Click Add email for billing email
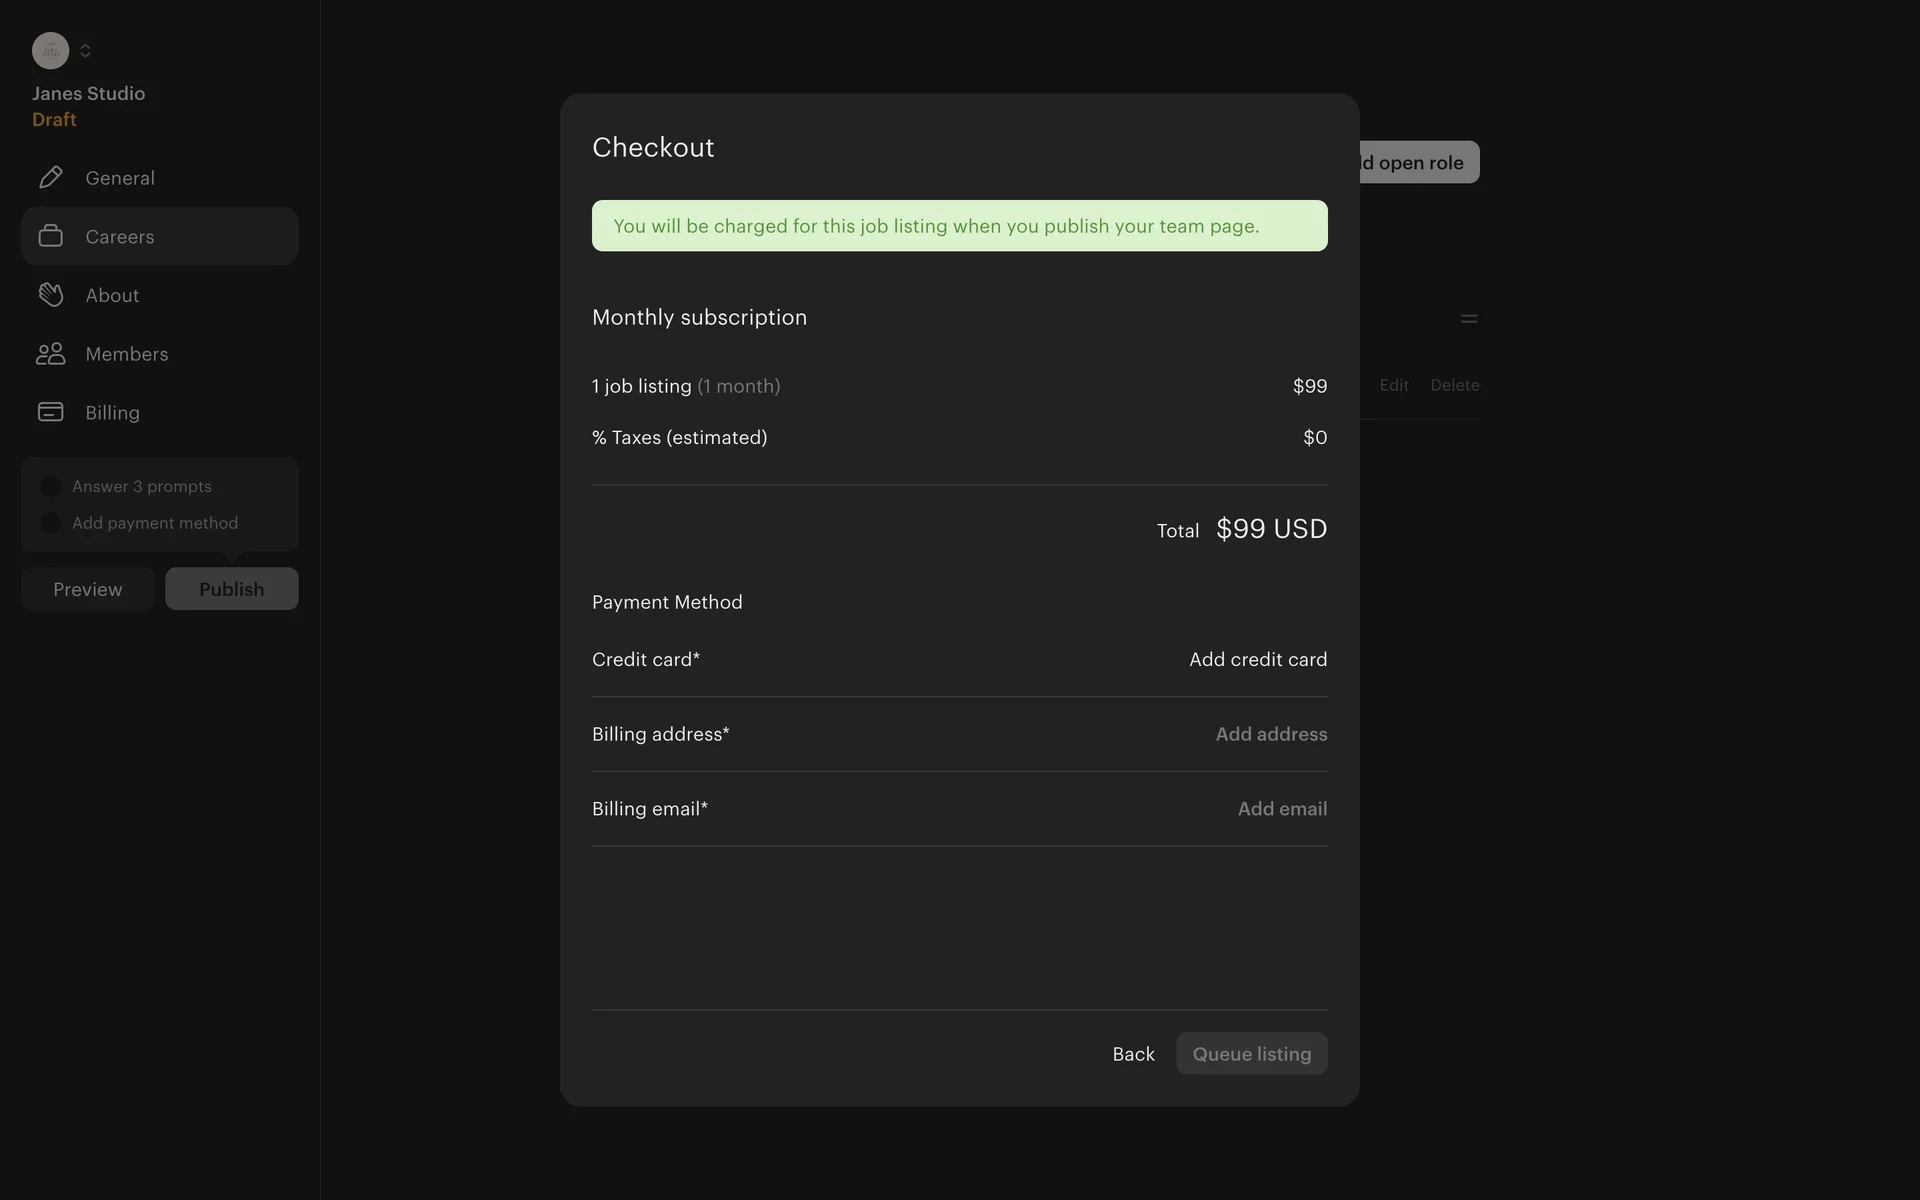The width and height of the screenshot is (1920, 1200). pyautogui.click(x=1282, y=809)
